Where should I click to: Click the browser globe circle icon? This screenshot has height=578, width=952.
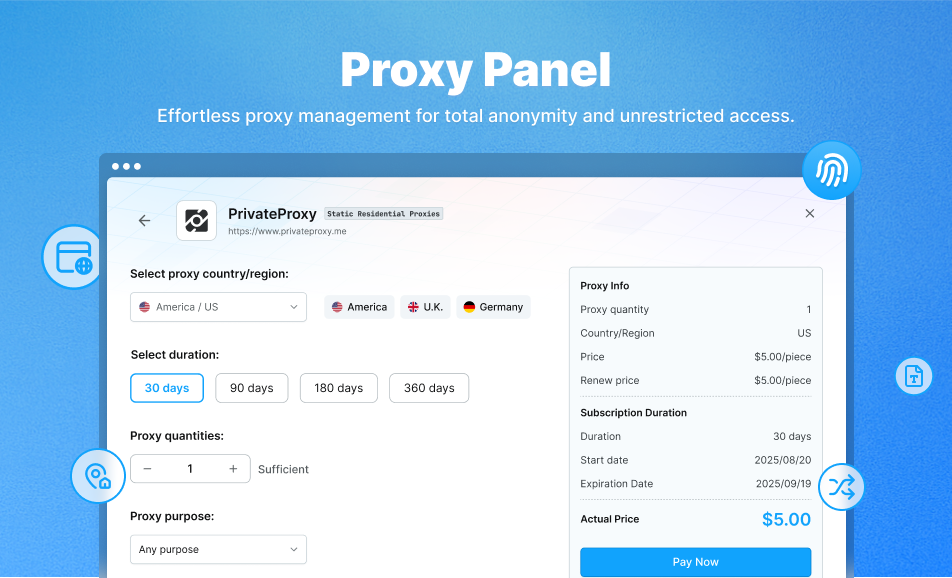point(74,257)
